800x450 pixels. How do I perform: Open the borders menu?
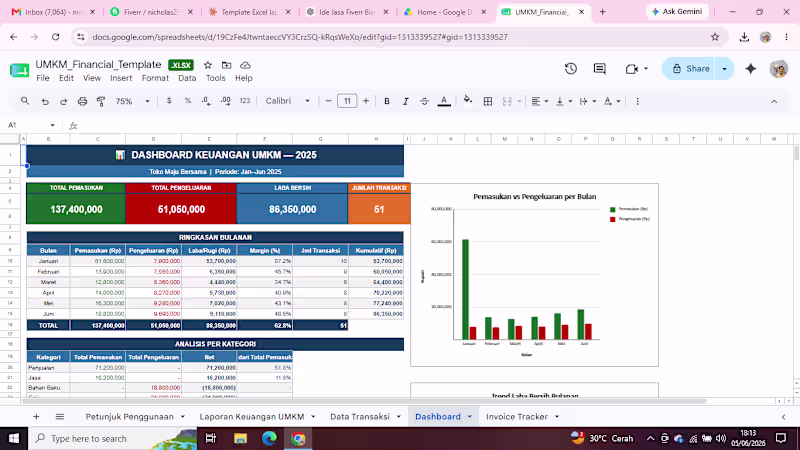(x=488, y=101)
